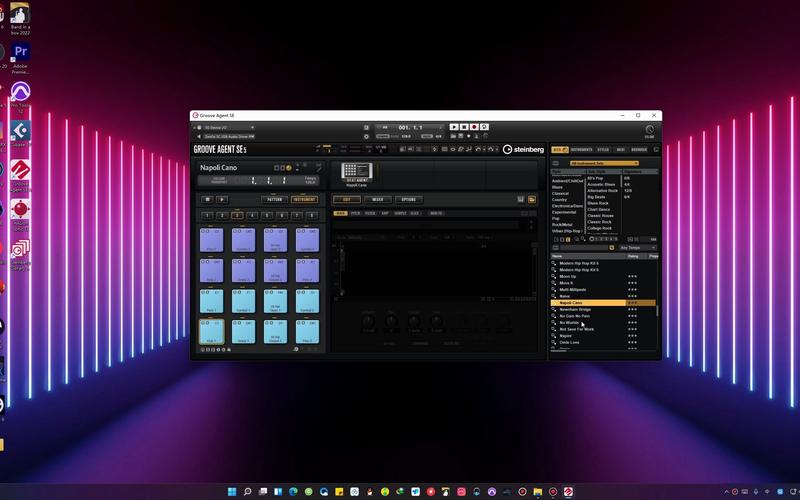Screen dimensions: 800x500
Task: Select the Alternative Rock sub style
Action: (x=602, y=190)
